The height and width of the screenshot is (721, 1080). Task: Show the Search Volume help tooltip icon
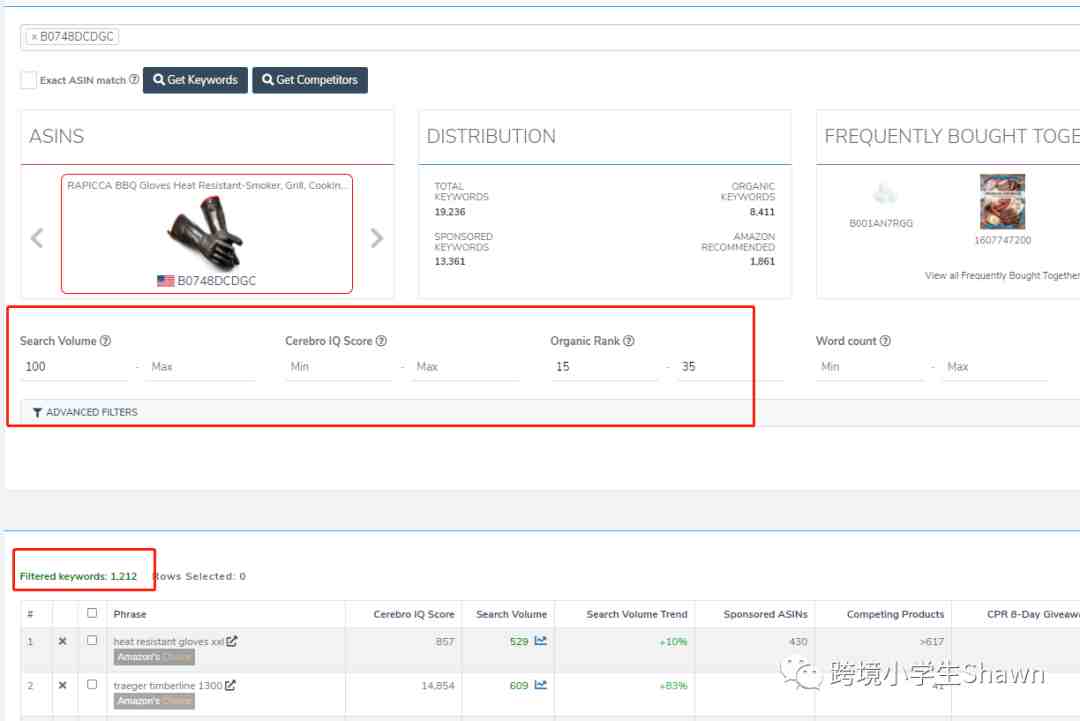(105, 341)
